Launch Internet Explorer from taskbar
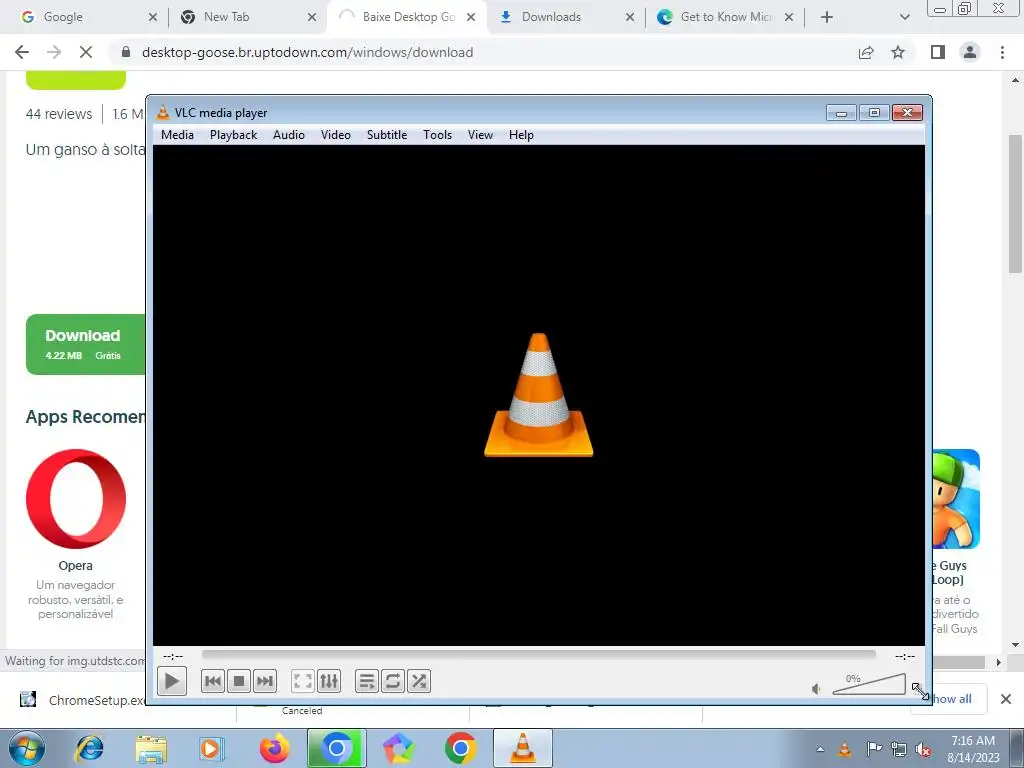This screenshot has height=768, width=1024. point(89,748)
